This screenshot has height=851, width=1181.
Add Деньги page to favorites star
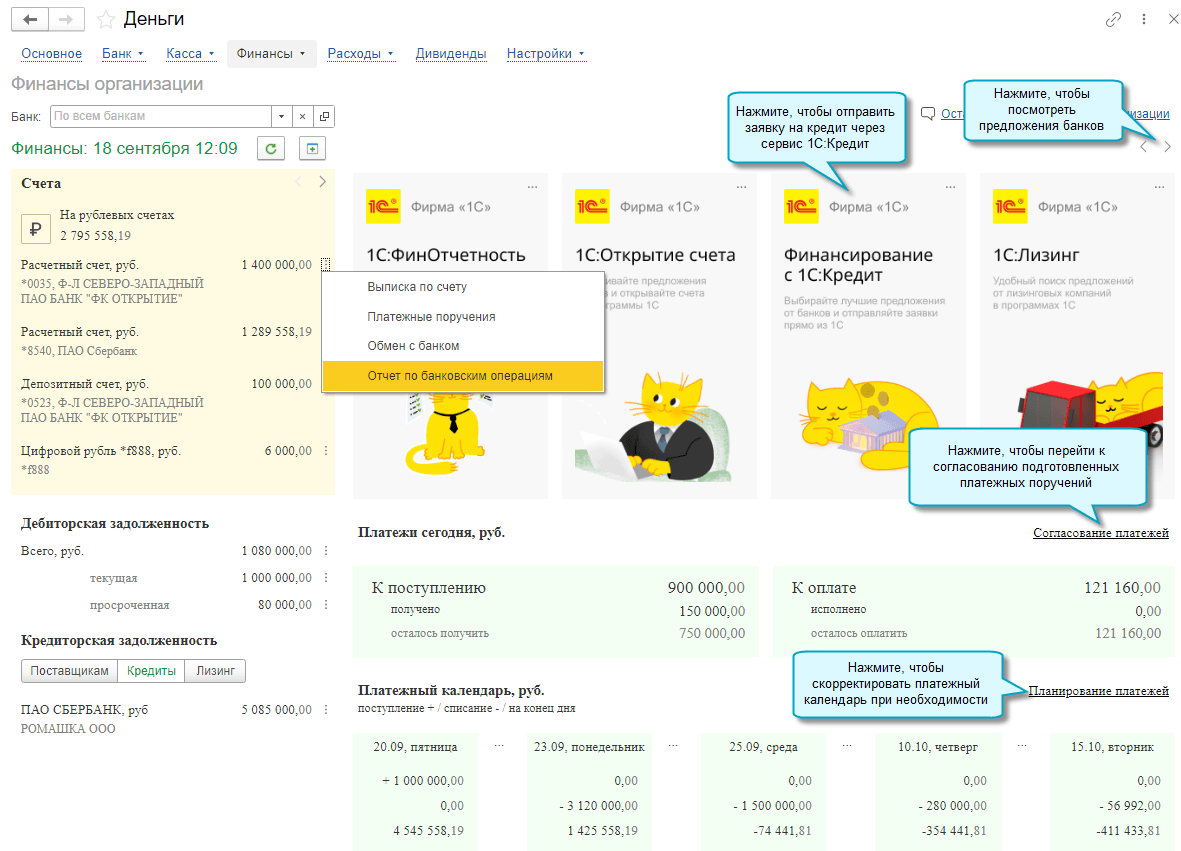106,19
